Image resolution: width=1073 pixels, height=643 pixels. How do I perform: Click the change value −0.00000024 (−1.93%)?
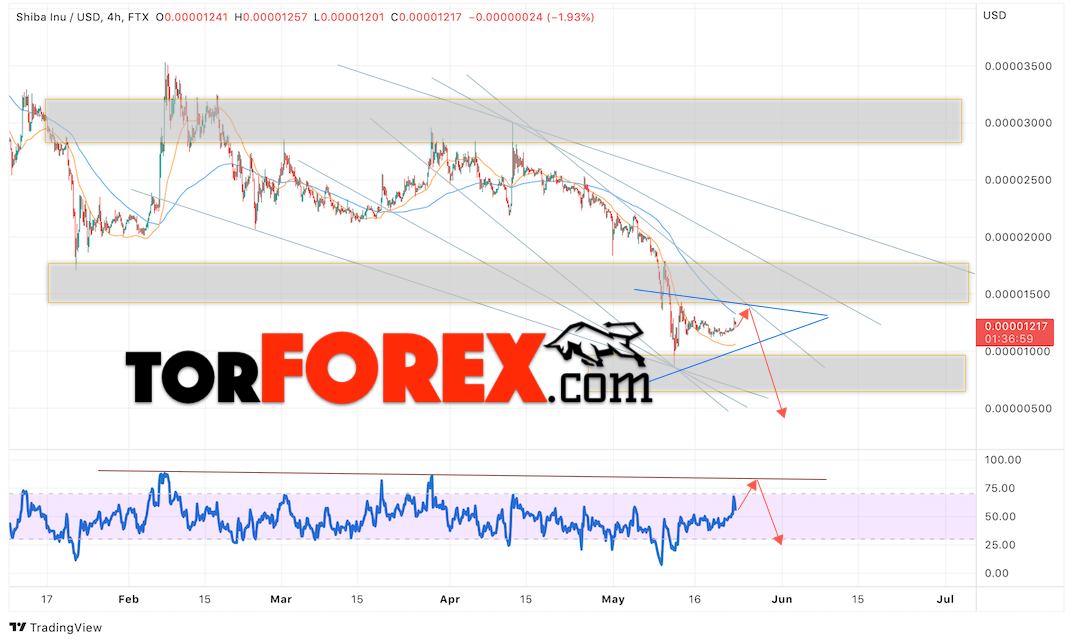pos(532,17)
